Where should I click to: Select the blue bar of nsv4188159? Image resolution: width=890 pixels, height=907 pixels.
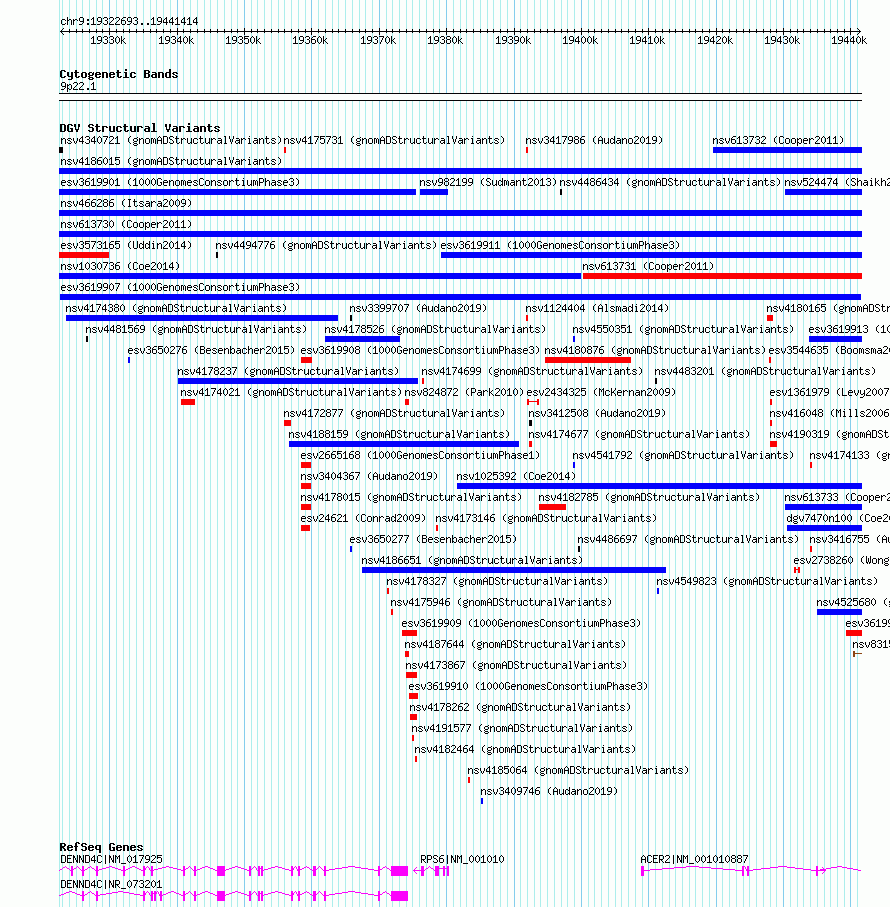tap(404, 444)
